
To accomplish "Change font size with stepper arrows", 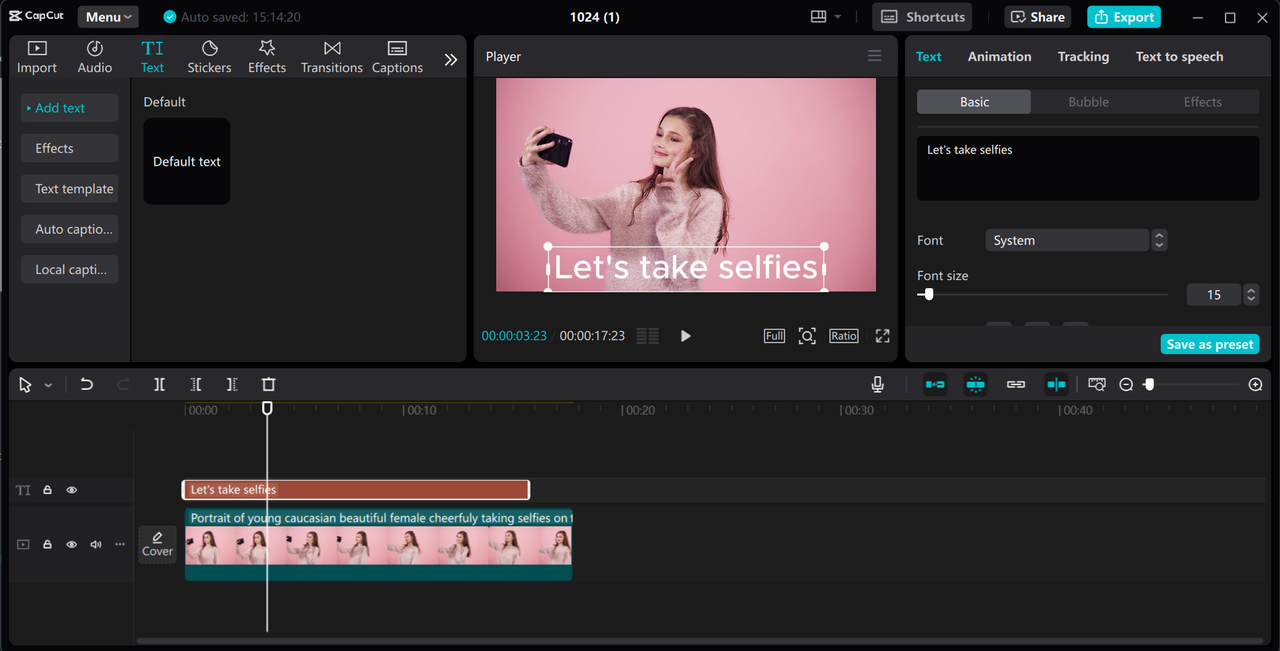I will 1250,294.
